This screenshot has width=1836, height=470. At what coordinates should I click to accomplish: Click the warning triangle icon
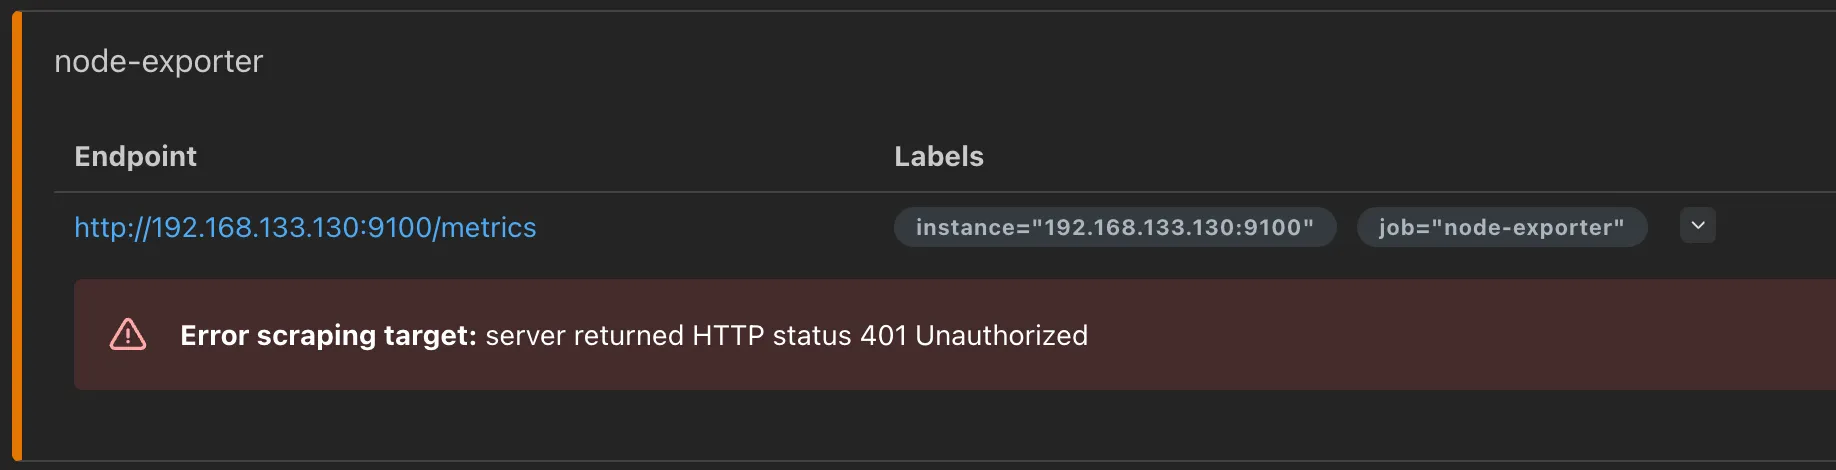click(128, 335)
